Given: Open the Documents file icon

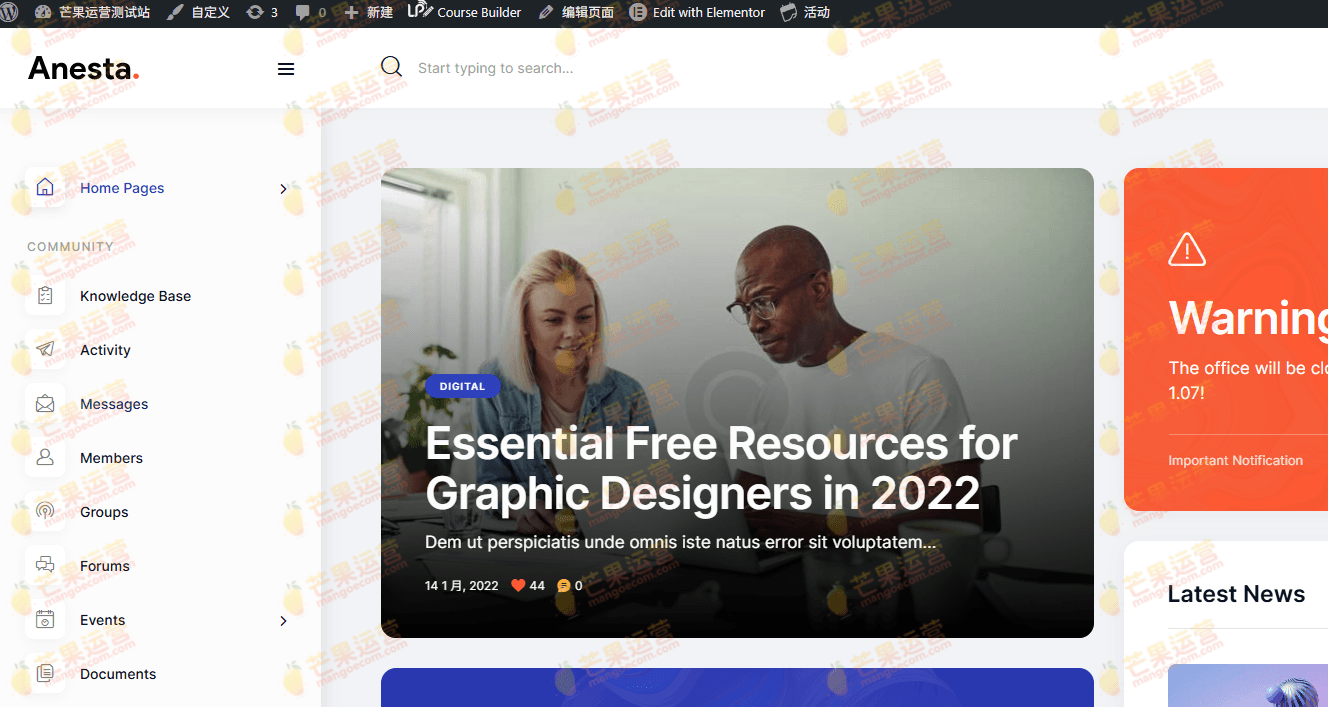Looking at the screenshot, I should 45,674.
